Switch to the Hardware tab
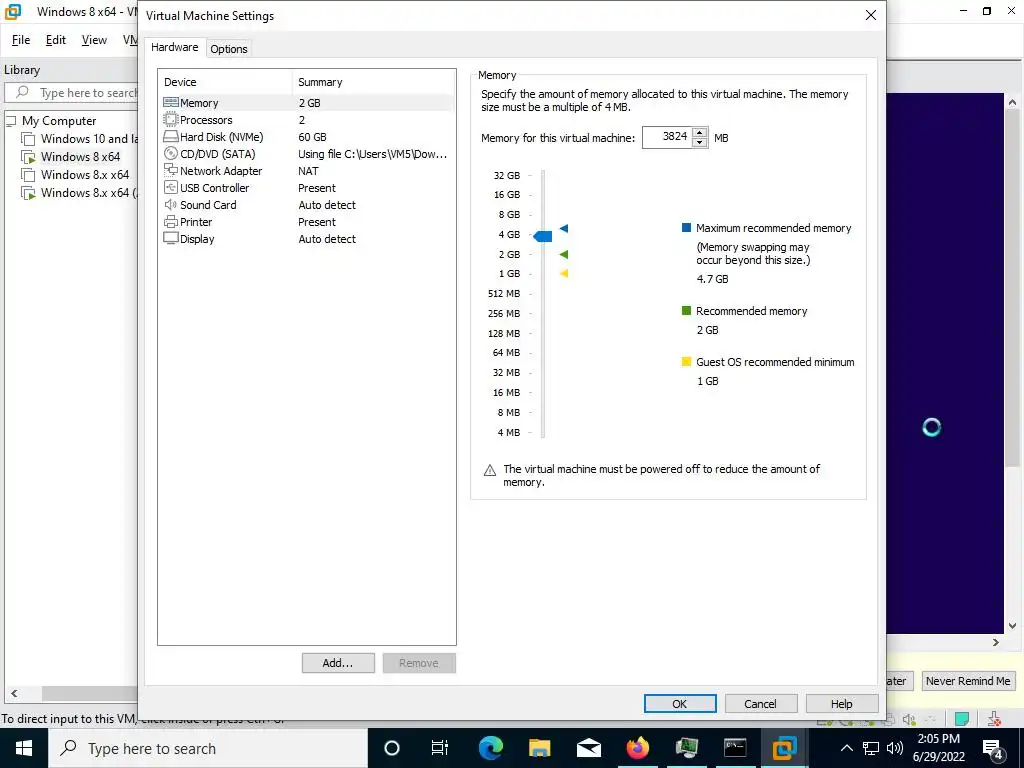The height and width of the screenshot is (768, 1024). (x=174, y=47)
